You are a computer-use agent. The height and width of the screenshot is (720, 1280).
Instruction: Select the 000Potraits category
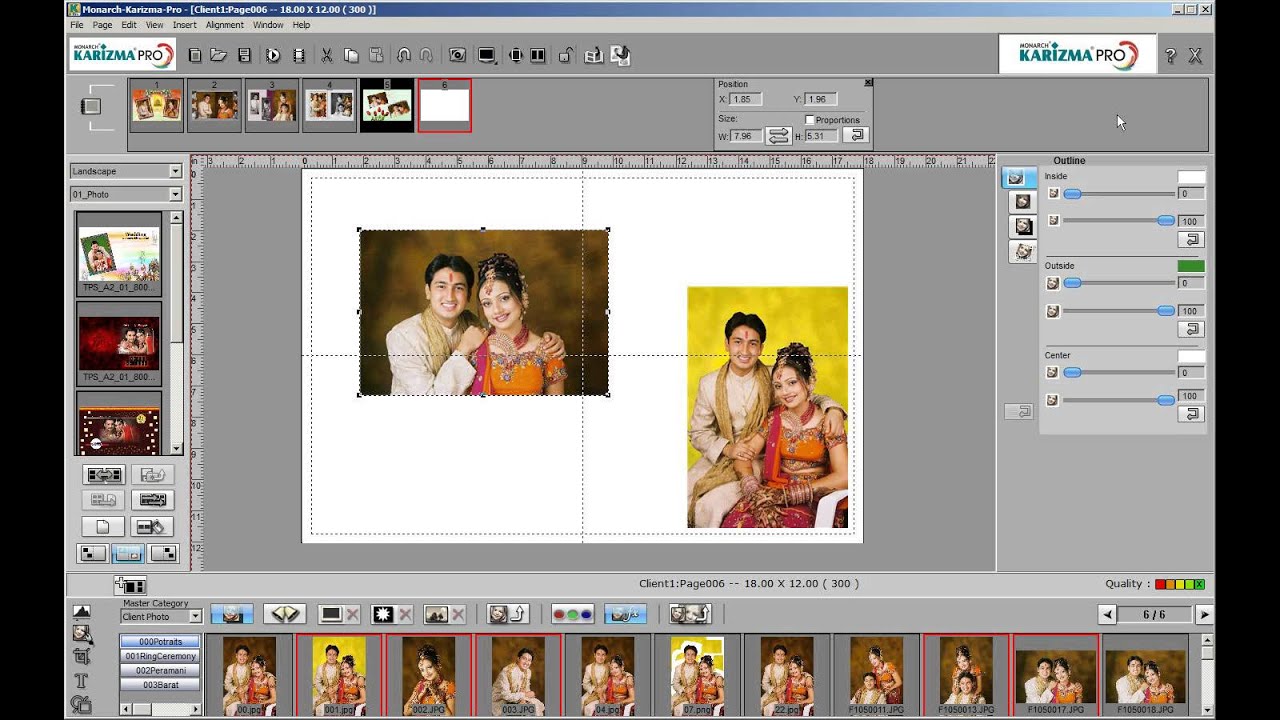pos(160,642)
